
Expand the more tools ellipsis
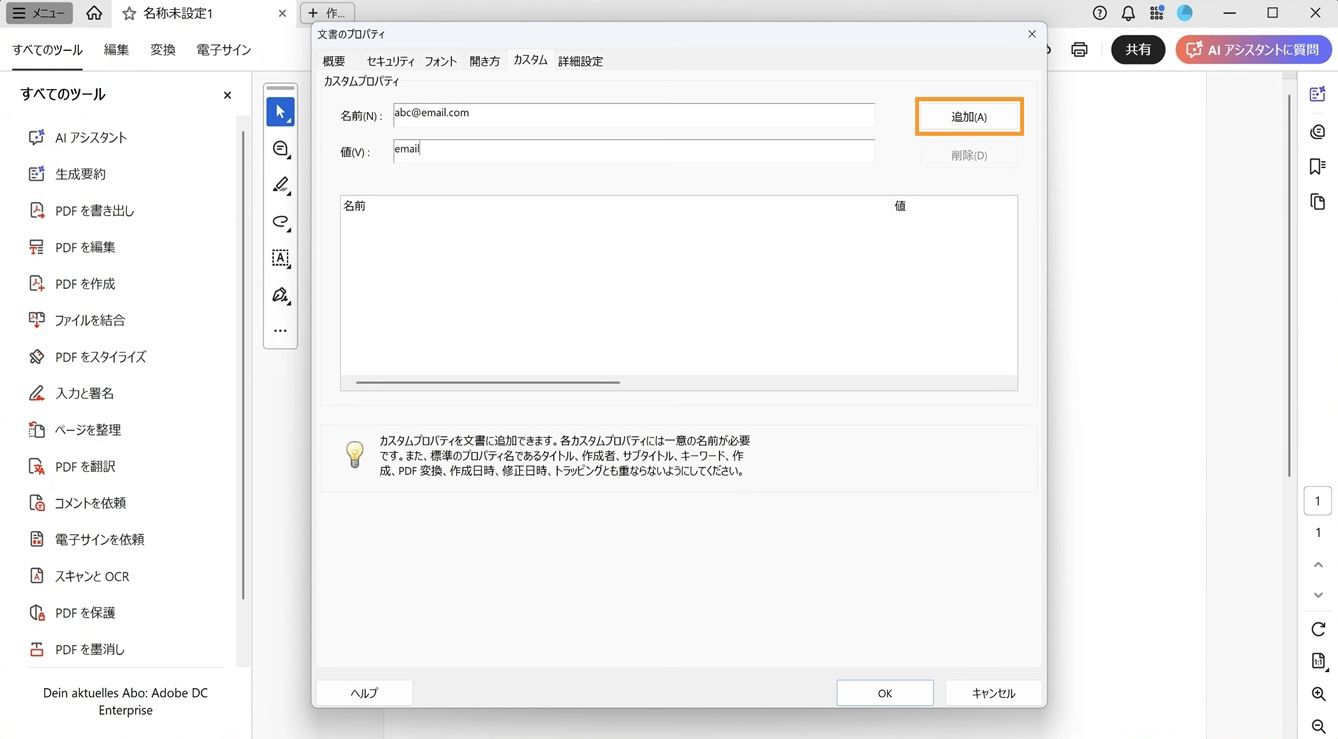[x=281, y=330]
